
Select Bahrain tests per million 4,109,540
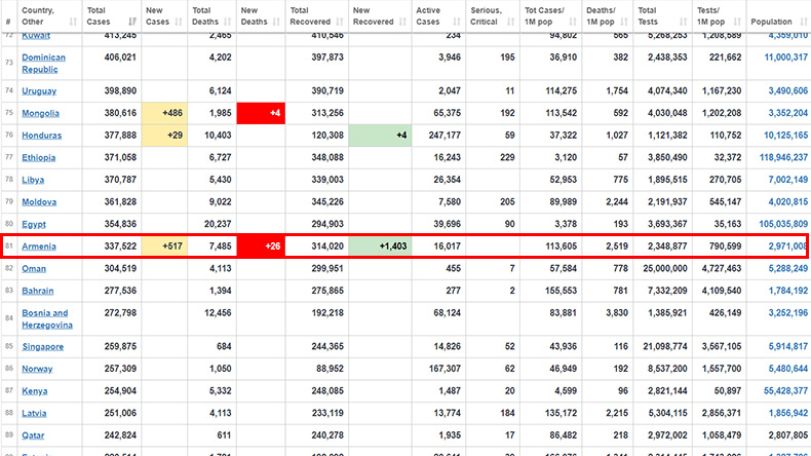(722, 291)
